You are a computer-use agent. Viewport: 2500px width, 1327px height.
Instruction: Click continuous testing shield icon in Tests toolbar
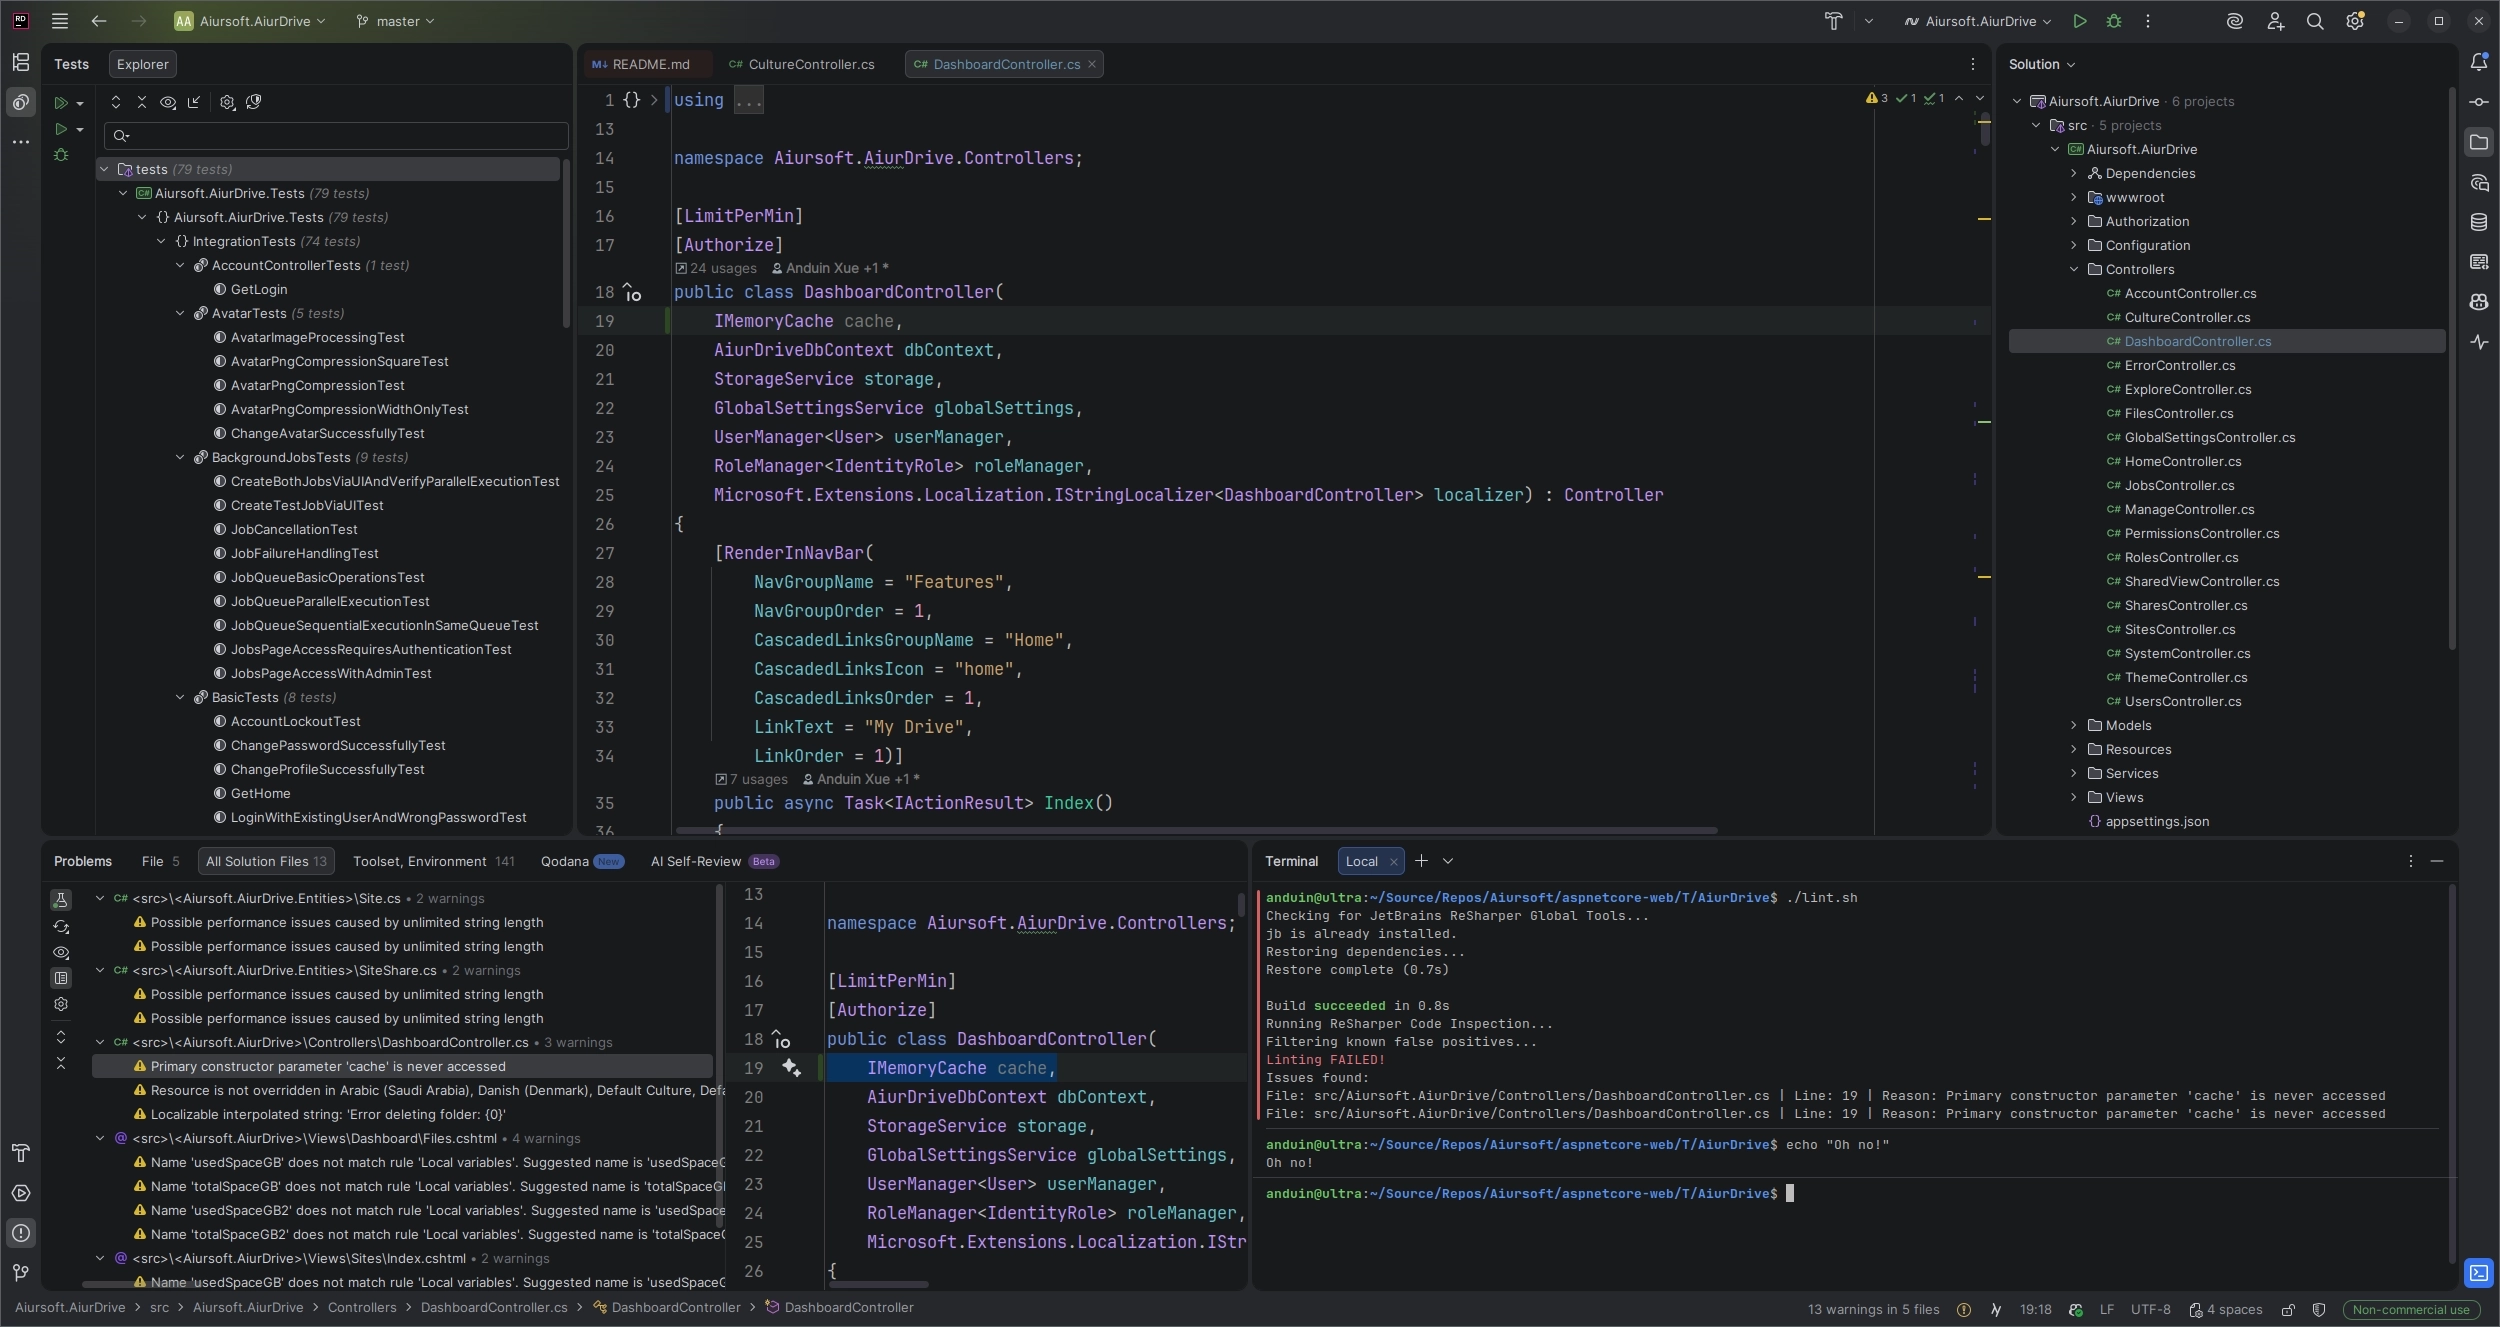point(254,102)
